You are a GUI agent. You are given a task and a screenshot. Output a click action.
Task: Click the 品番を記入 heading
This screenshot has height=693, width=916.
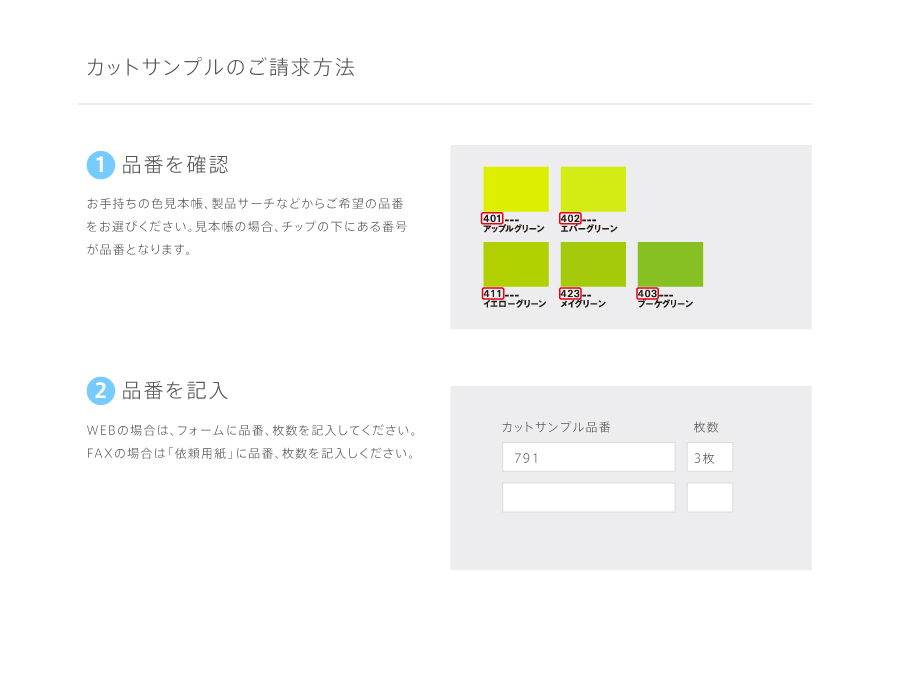[x=175, y=390]
